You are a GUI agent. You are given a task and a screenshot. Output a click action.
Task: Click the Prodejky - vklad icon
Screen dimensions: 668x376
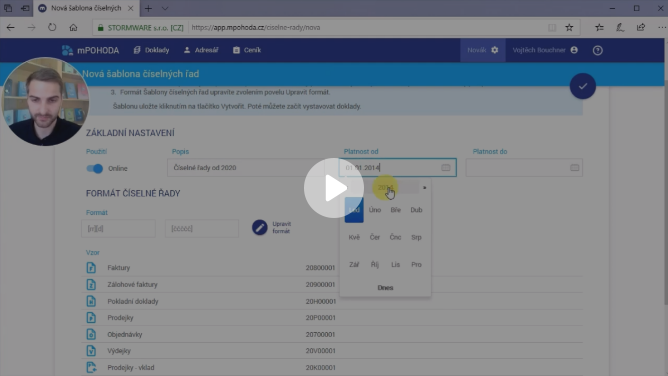point(91,367)
